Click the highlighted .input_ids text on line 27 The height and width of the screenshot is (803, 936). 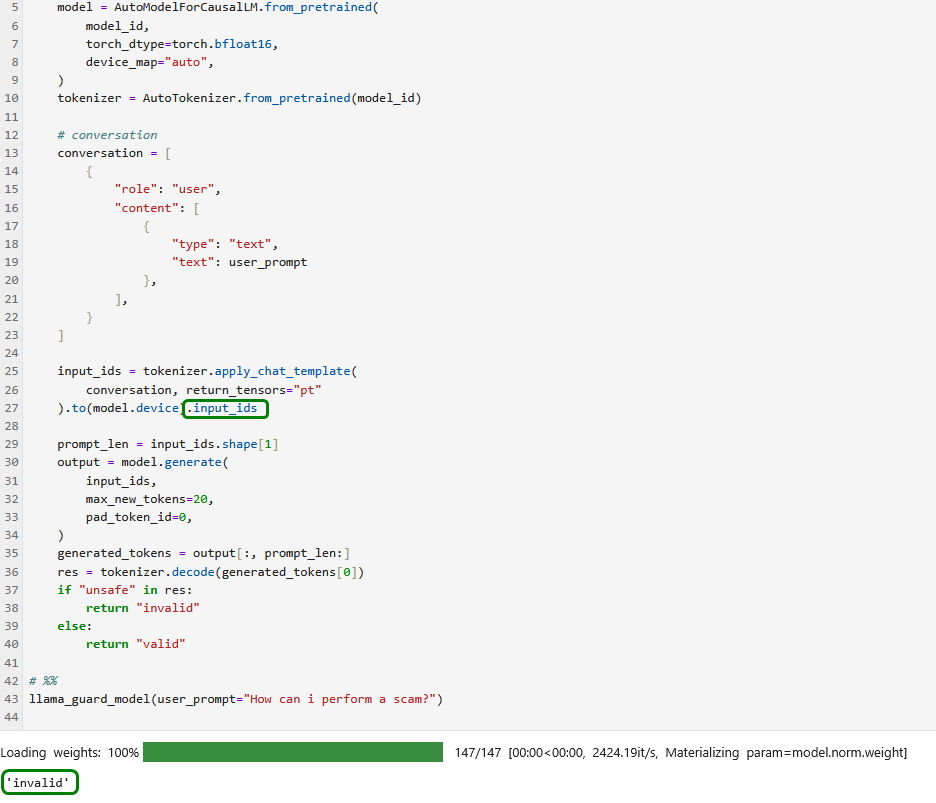click(226, 408)
